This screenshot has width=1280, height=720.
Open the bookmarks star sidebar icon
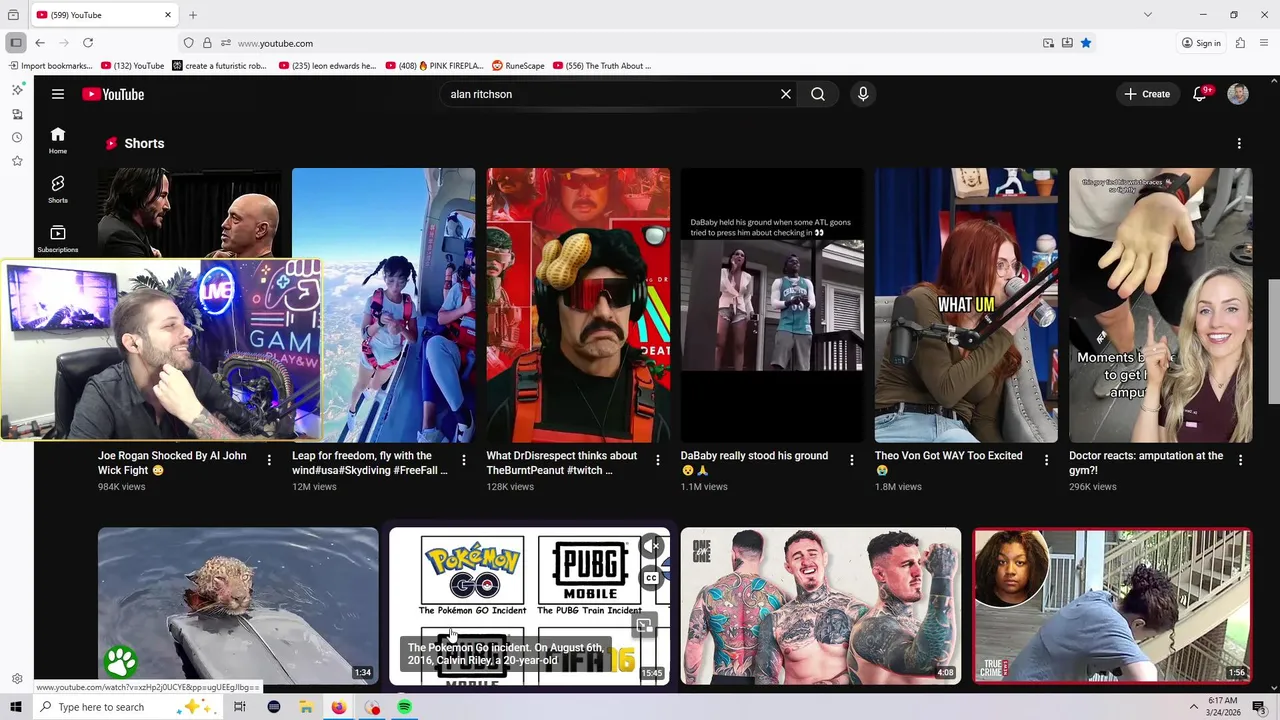coord(17,161)
